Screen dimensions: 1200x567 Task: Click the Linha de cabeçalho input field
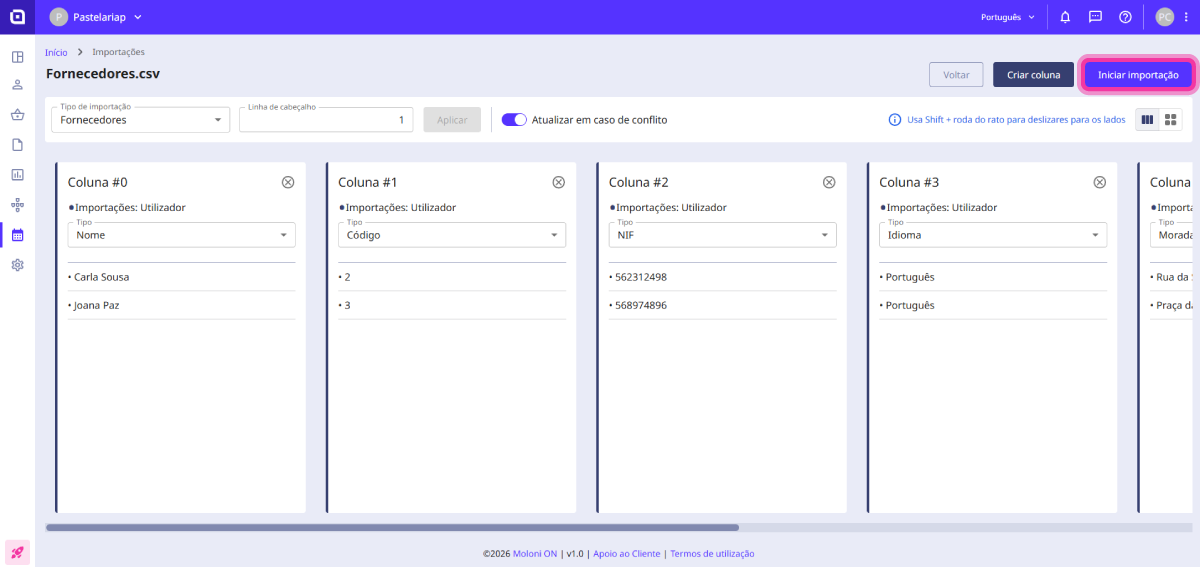pos(326,120)
